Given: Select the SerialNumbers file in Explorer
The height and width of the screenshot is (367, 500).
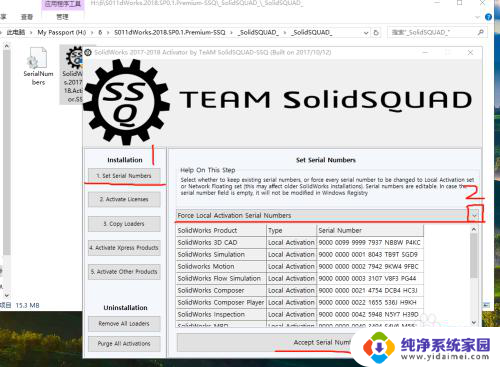Looking at the screenshot, I should tap(38, 67).
